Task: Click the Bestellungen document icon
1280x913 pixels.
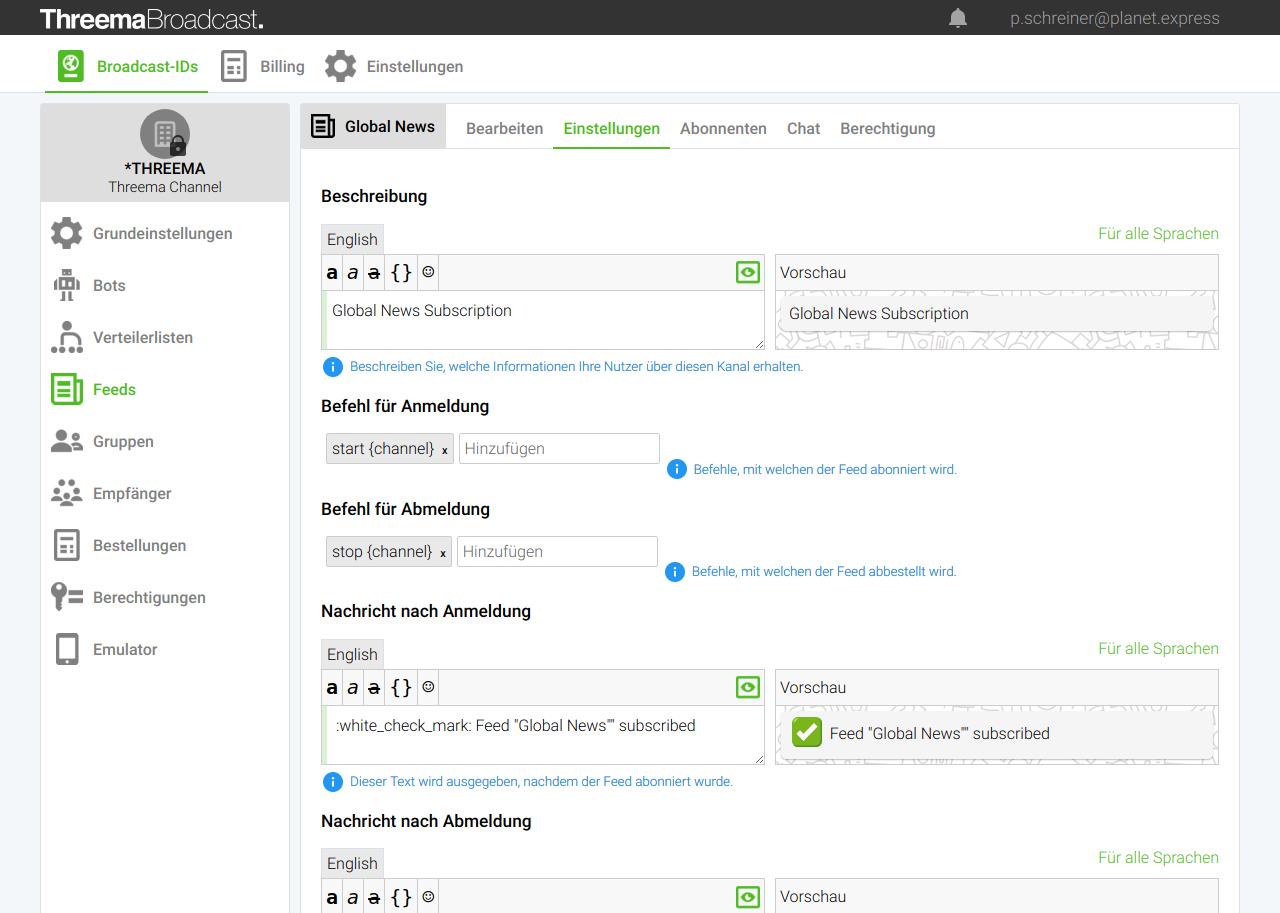Action: (67, 545)
